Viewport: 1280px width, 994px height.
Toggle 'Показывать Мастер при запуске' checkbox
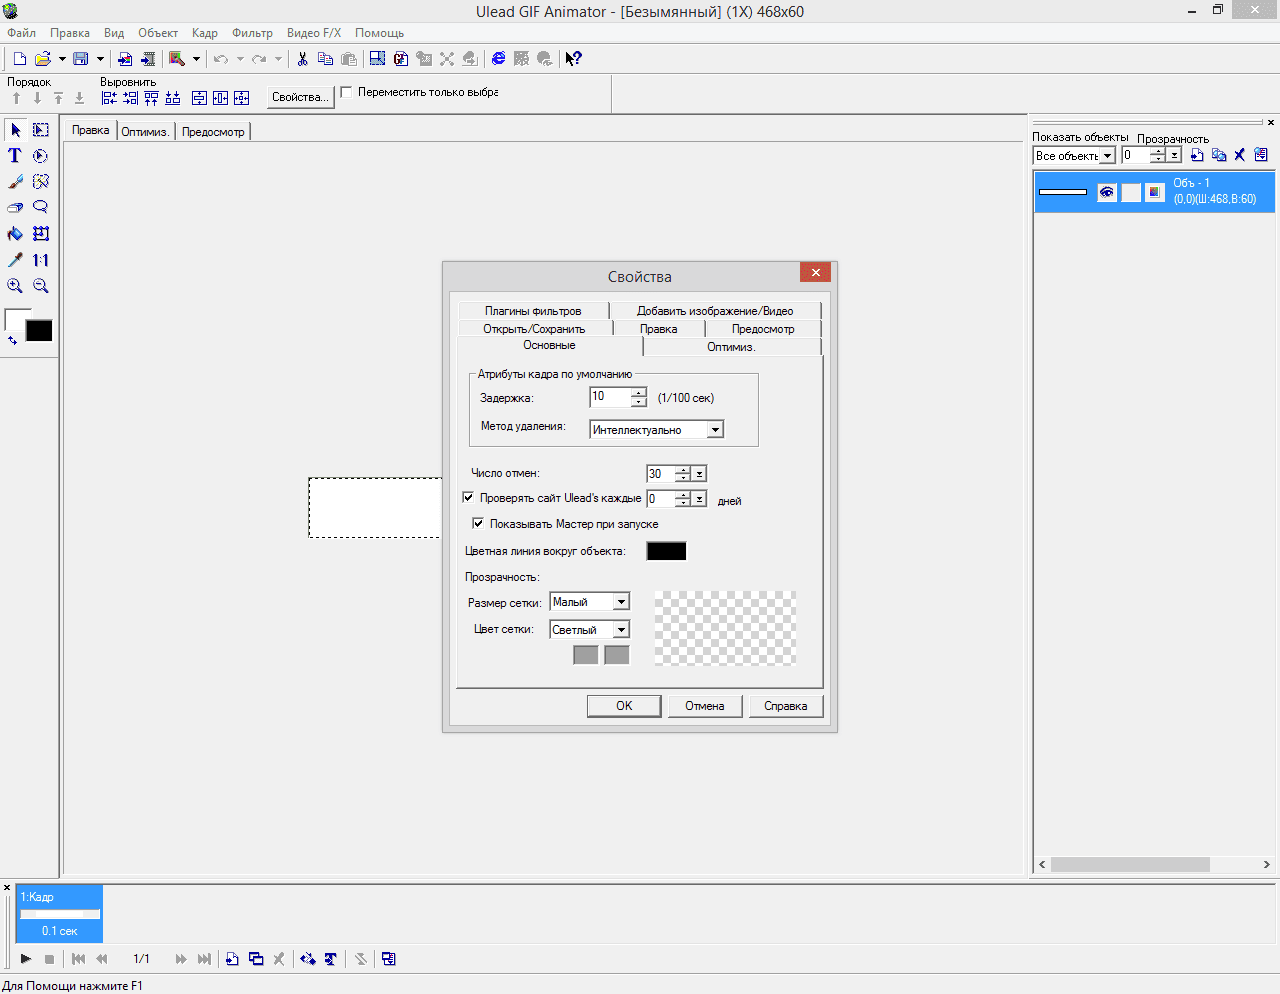coord(478,523)
